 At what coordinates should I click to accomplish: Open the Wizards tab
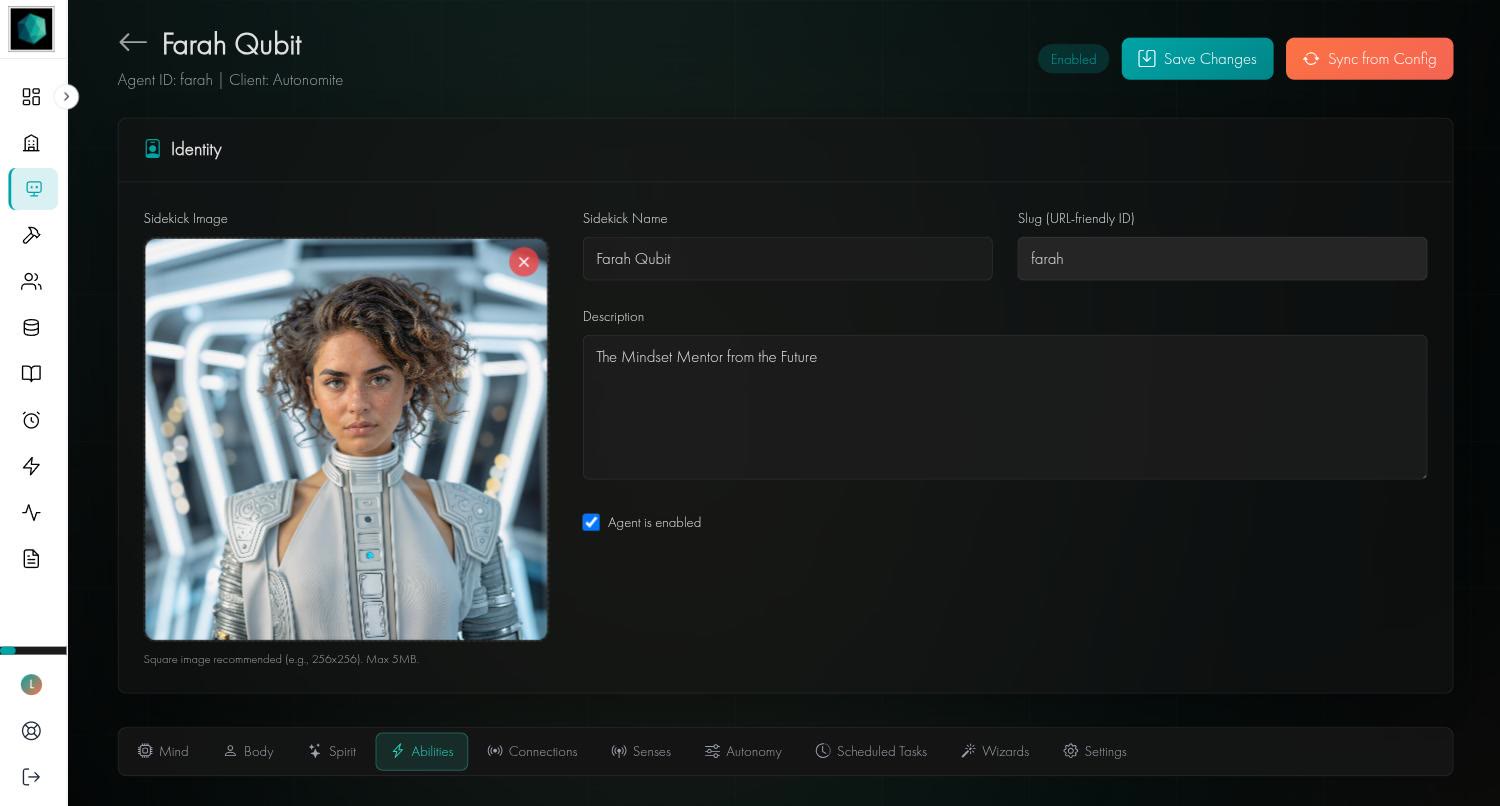995,751
